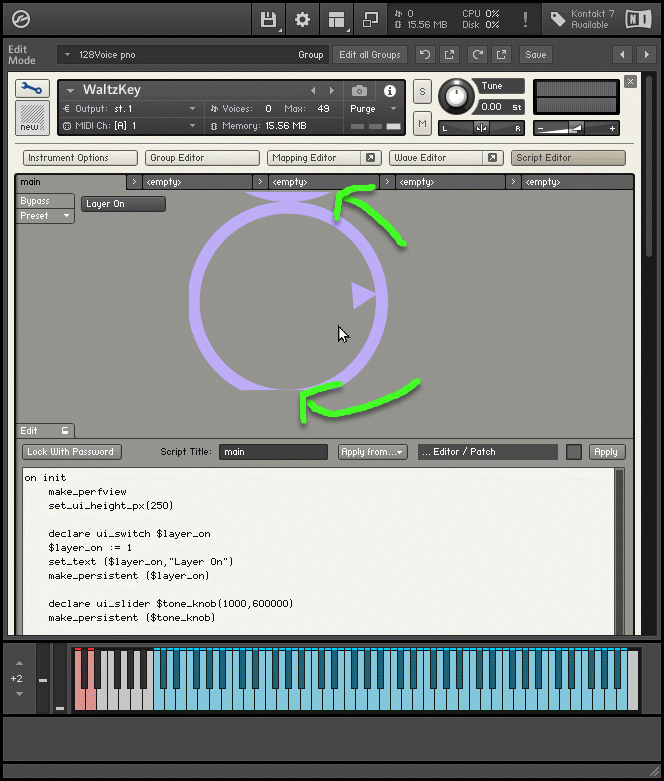664x781 pixels.
Task: Open the script Preset dropdown
Action: tap(45, 216)
